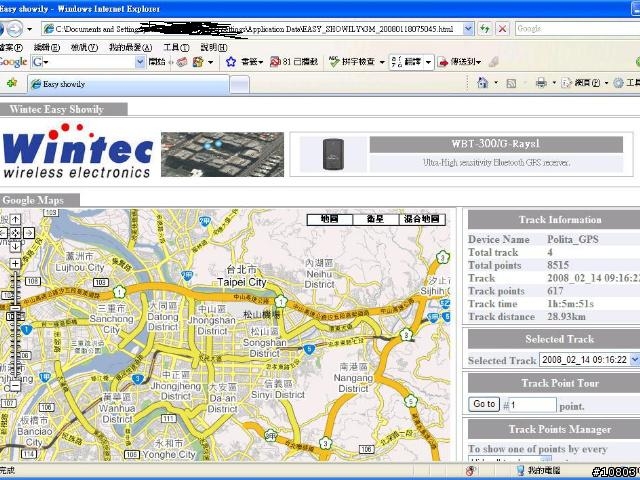Click the map zoom out minus button
The height and width of the screenshot is (480, 640).
(x=15, y=385)
